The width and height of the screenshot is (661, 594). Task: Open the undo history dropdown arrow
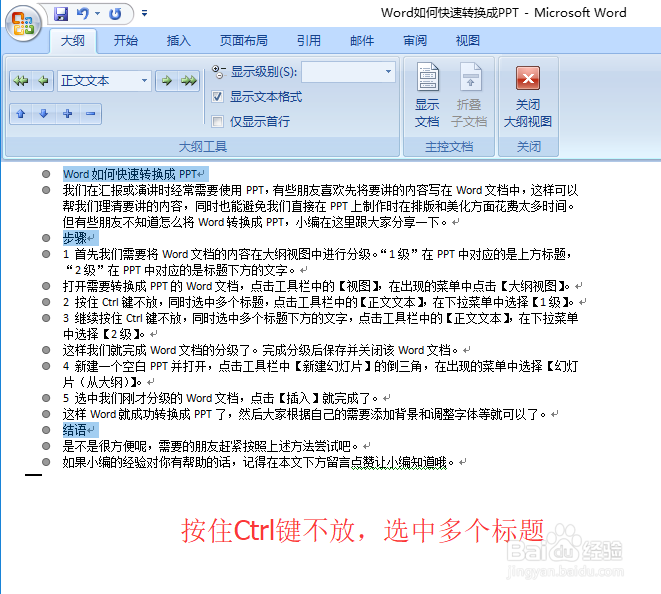(97, 13)
